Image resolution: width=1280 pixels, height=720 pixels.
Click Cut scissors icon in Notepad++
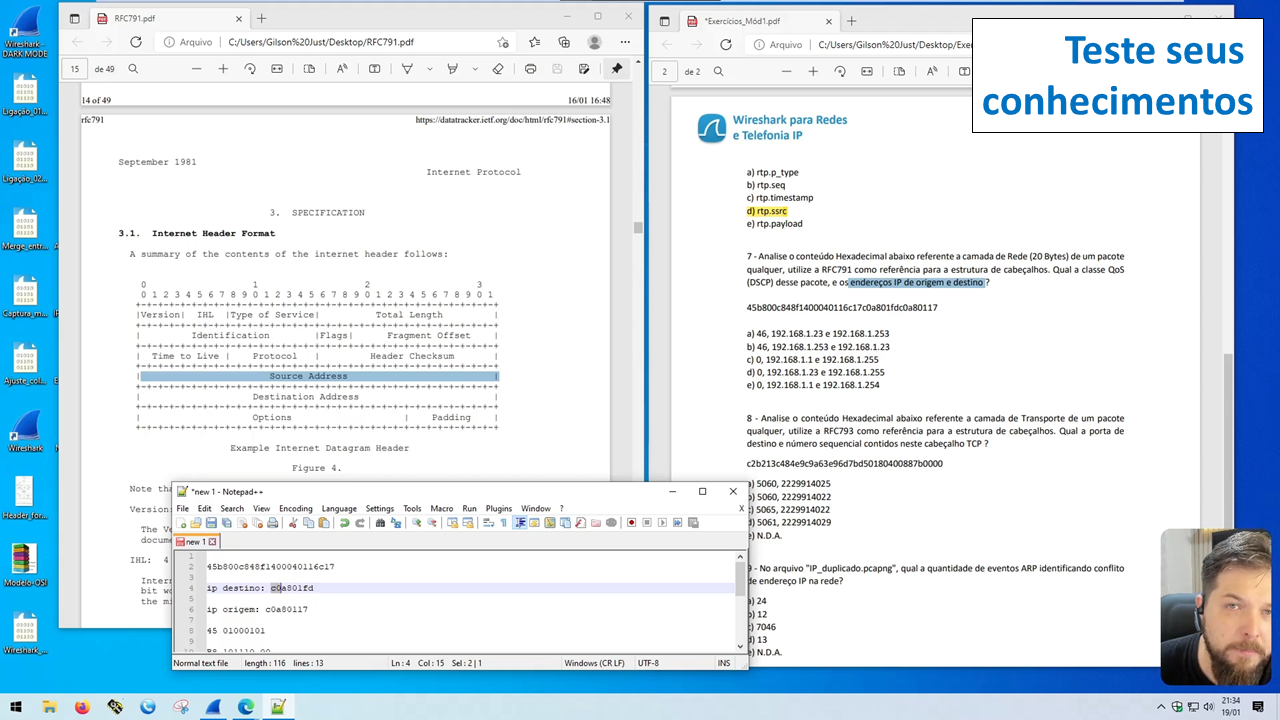293,522
